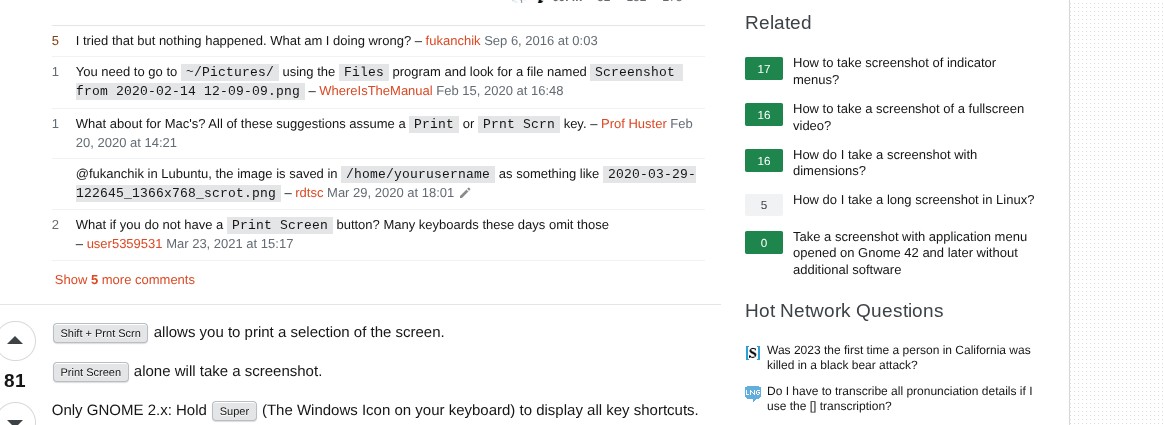The width and height of the screenshot is (1164, 425).
Task: Click the green score badge showing 0
Action: [764, 243]
